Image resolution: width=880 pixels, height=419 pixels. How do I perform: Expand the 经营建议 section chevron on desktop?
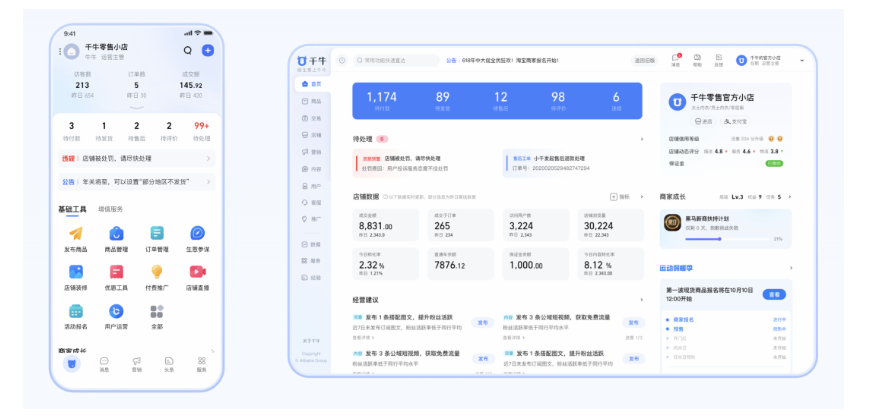coord(641,300)
